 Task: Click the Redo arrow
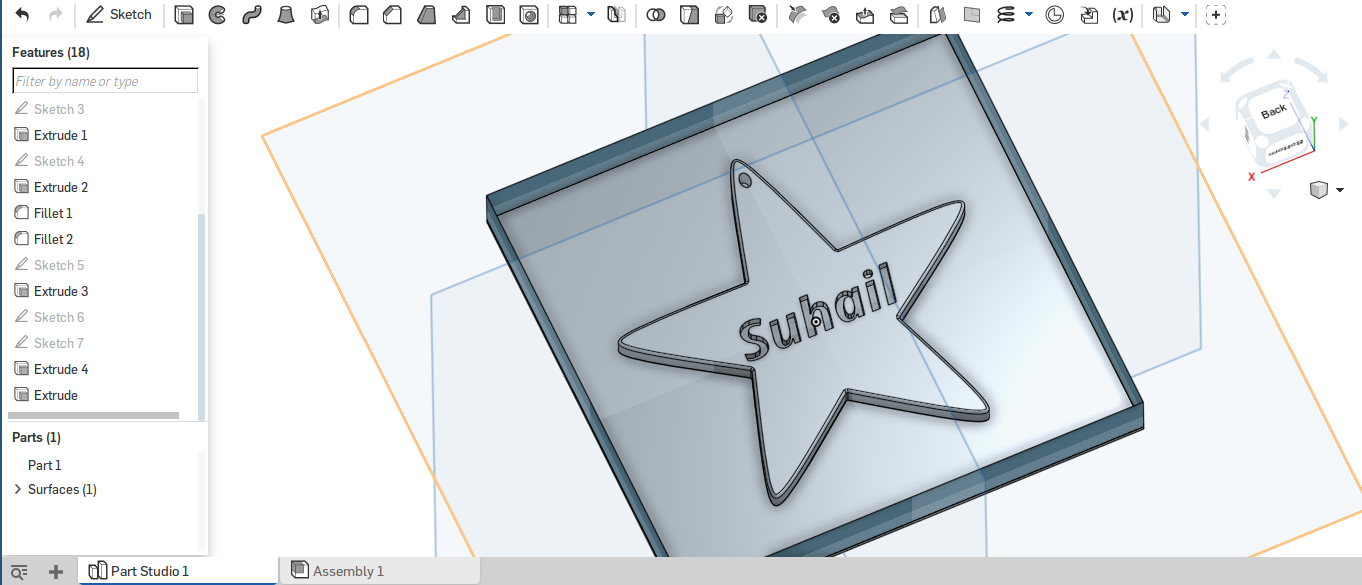point(55,15)
